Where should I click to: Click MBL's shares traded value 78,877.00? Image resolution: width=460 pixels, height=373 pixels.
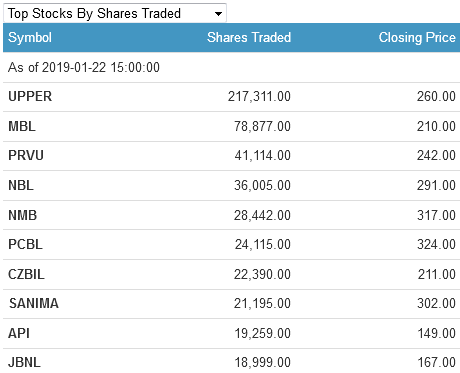click(262, 126)
